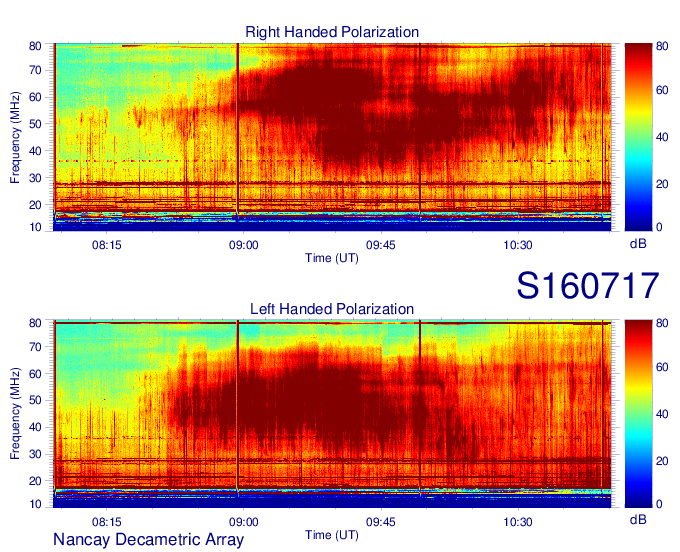The image size is (680, 552).
Task: Click the 50 MHz tick of Left Handed frequency axis
Action: pos(35,400)
